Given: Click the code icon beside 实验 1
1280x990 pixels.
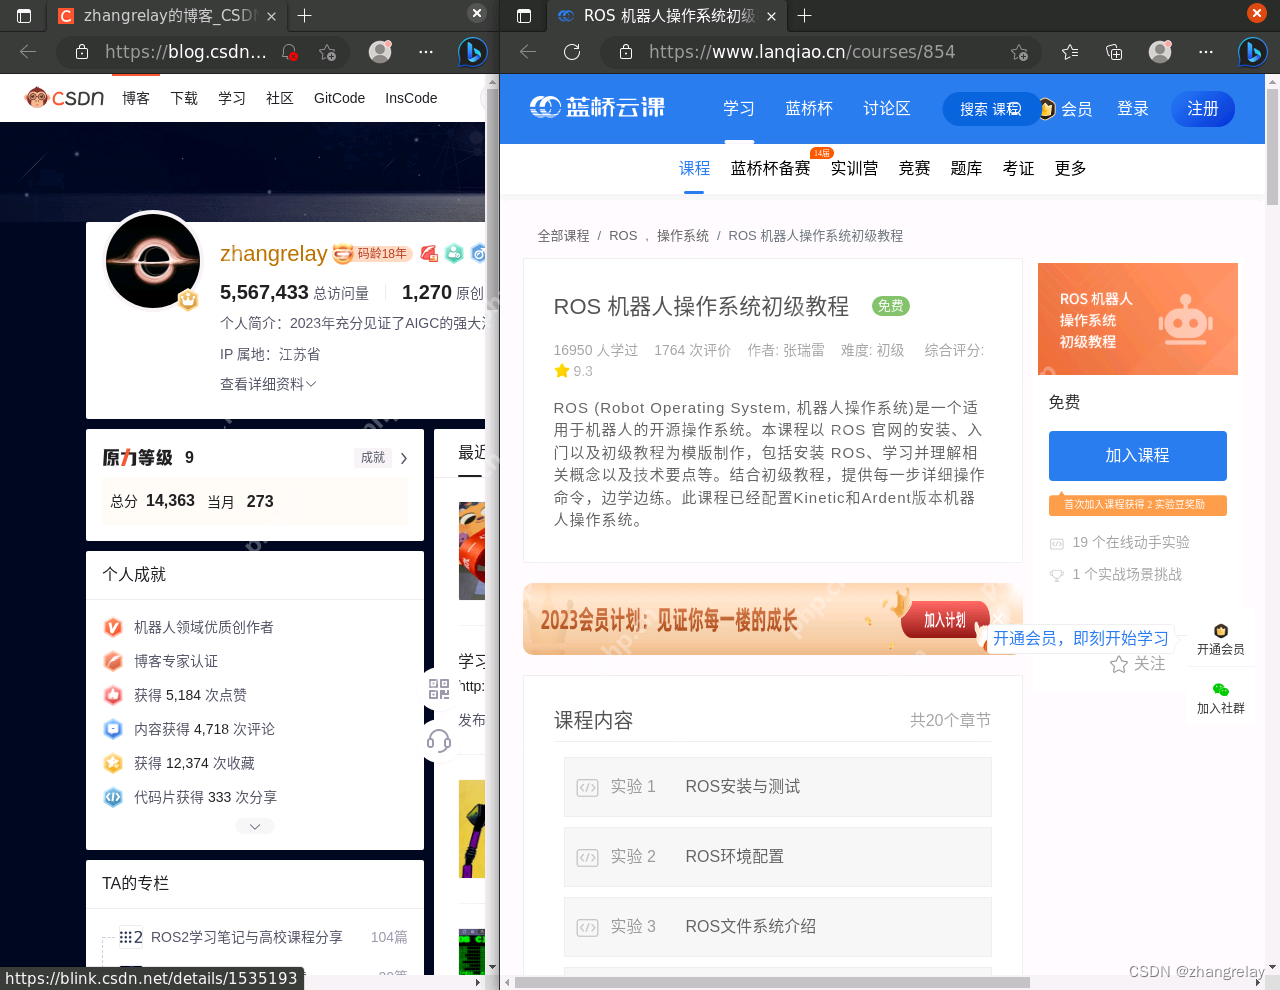Looking at the screenshot, I should tap(587, 787).
